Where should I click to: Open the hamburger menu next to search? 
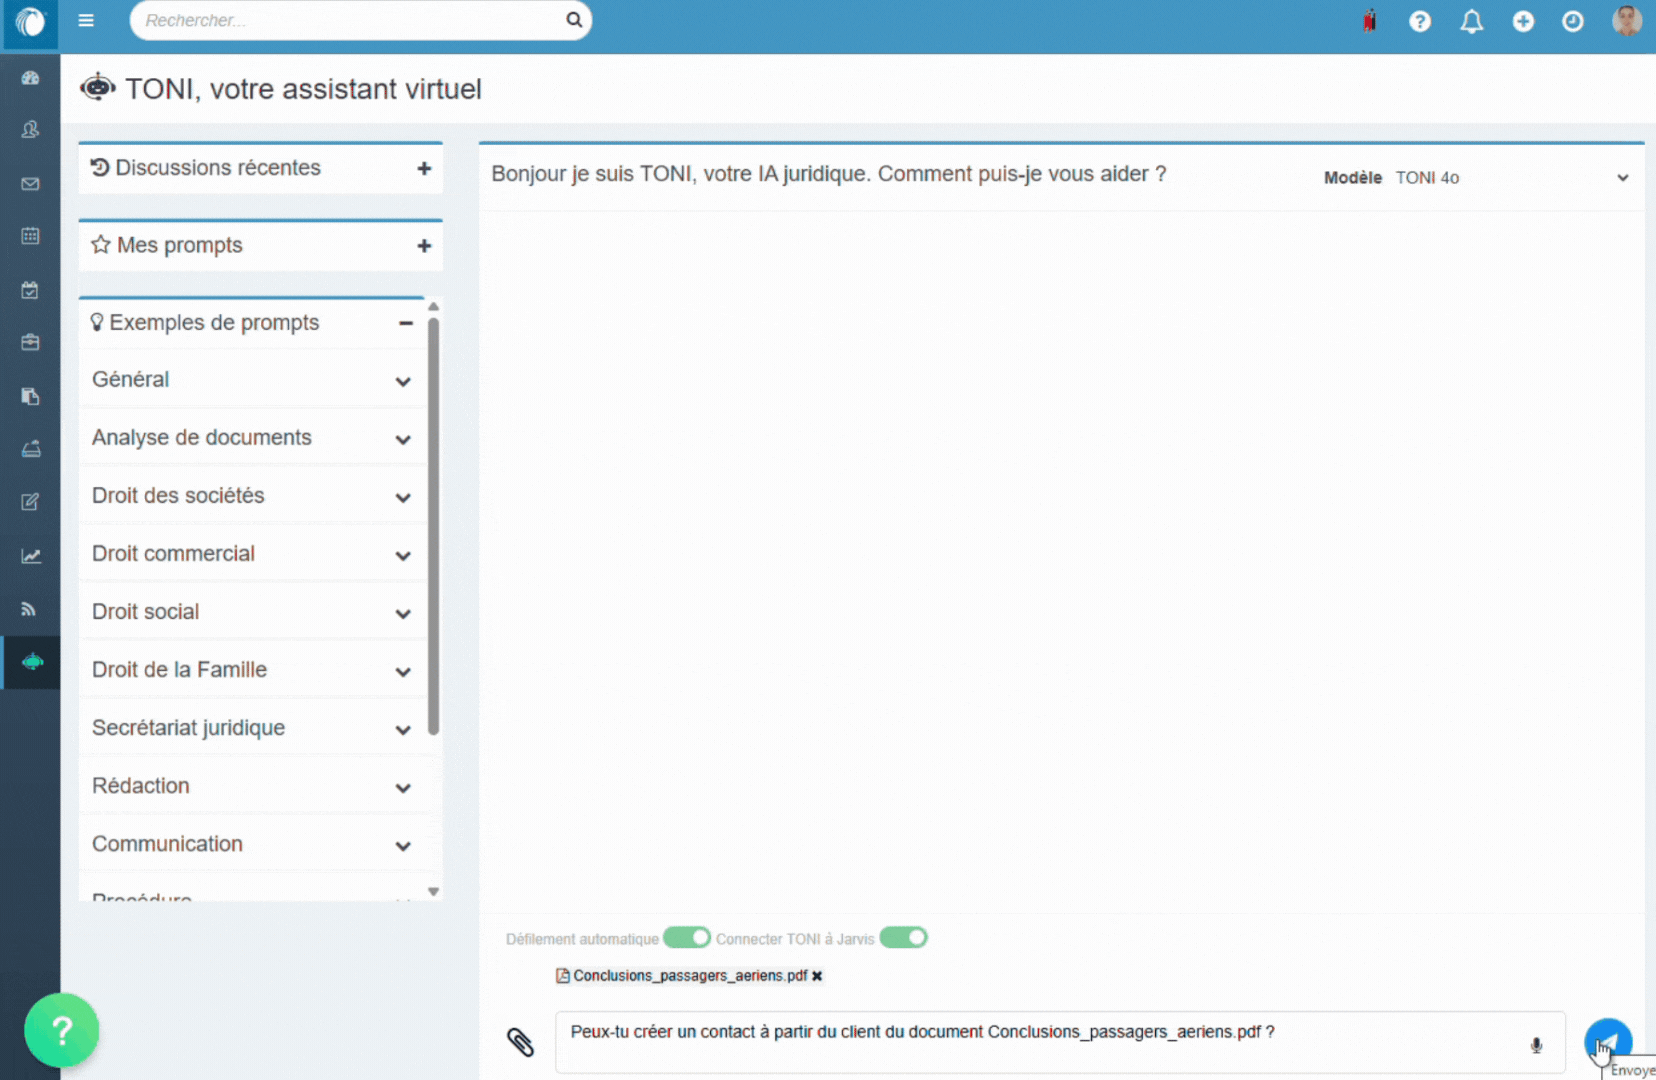[x=86, y=20]
